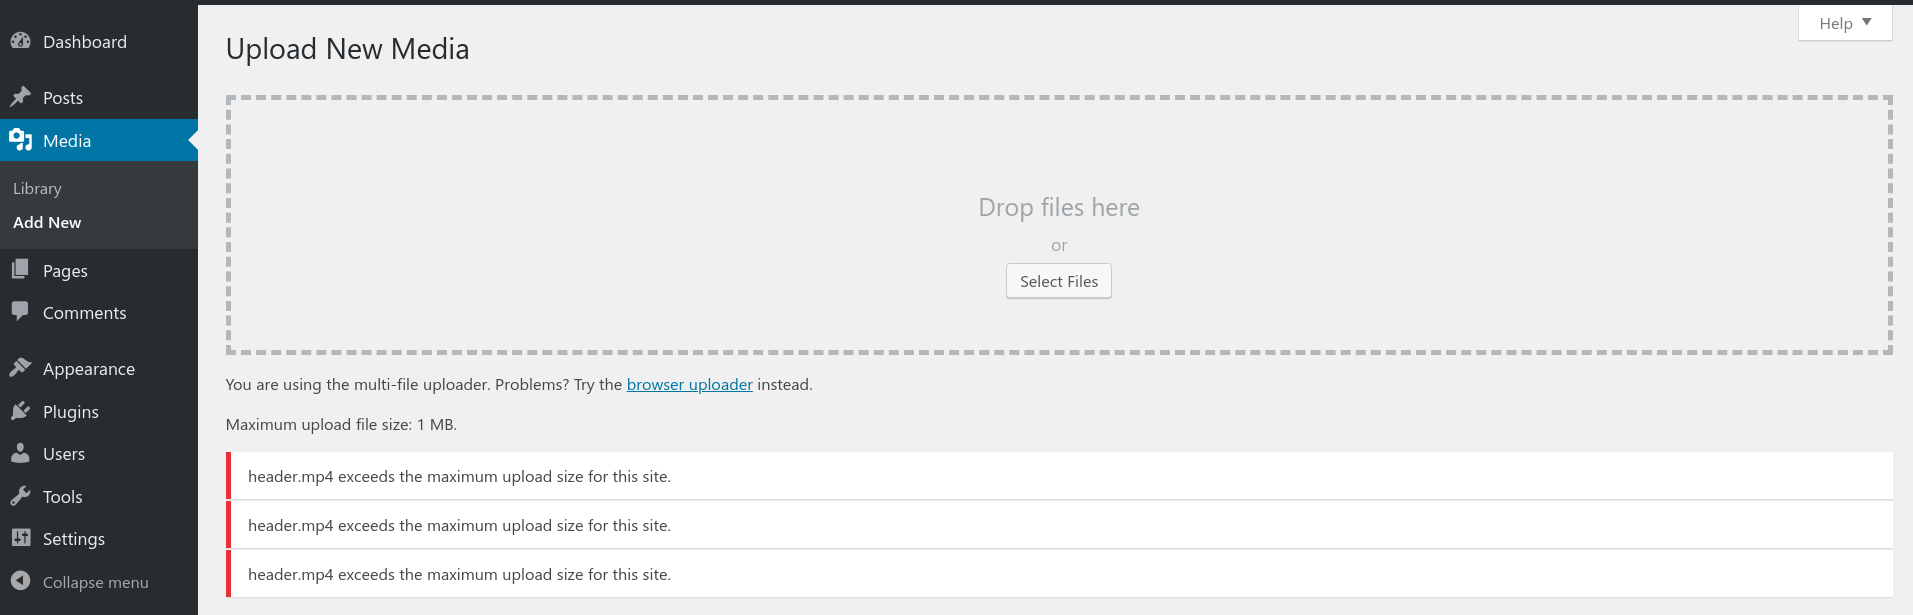Click the Upload New Media heading
Viewport: 1913px width, 615px height.
[x=347, y=49]
